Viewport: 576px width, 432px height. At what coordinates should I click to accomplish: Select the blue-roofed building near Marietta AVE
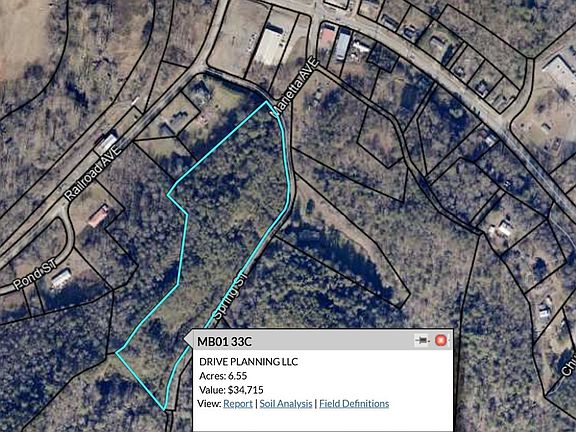[343, 45]
